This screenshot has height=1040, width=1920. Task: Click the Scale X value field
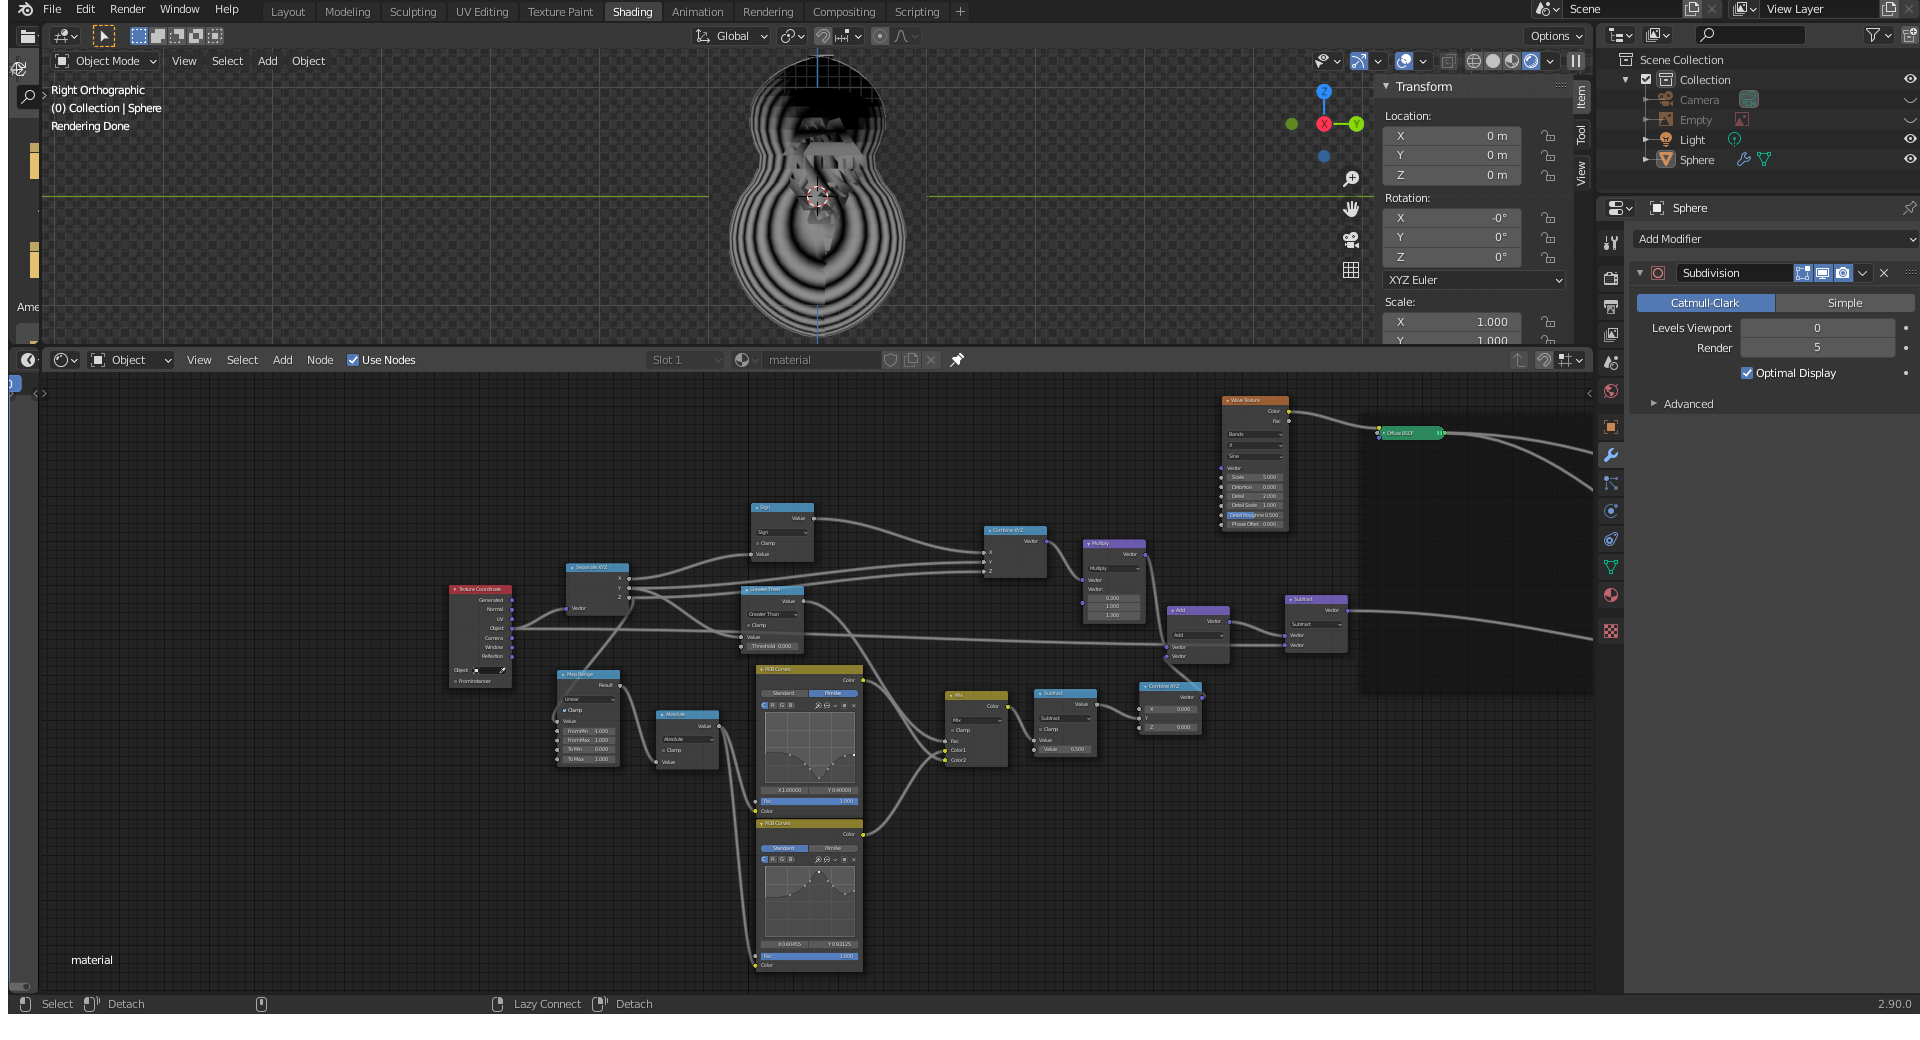pyautogui.click(x=1452, y=322)
